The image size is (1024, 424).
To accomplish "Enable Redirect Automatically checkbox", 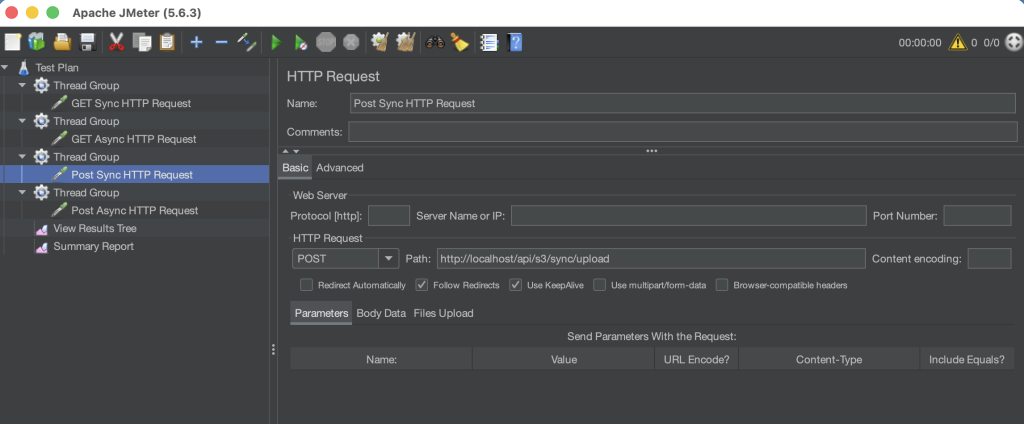I will [306, 285].
